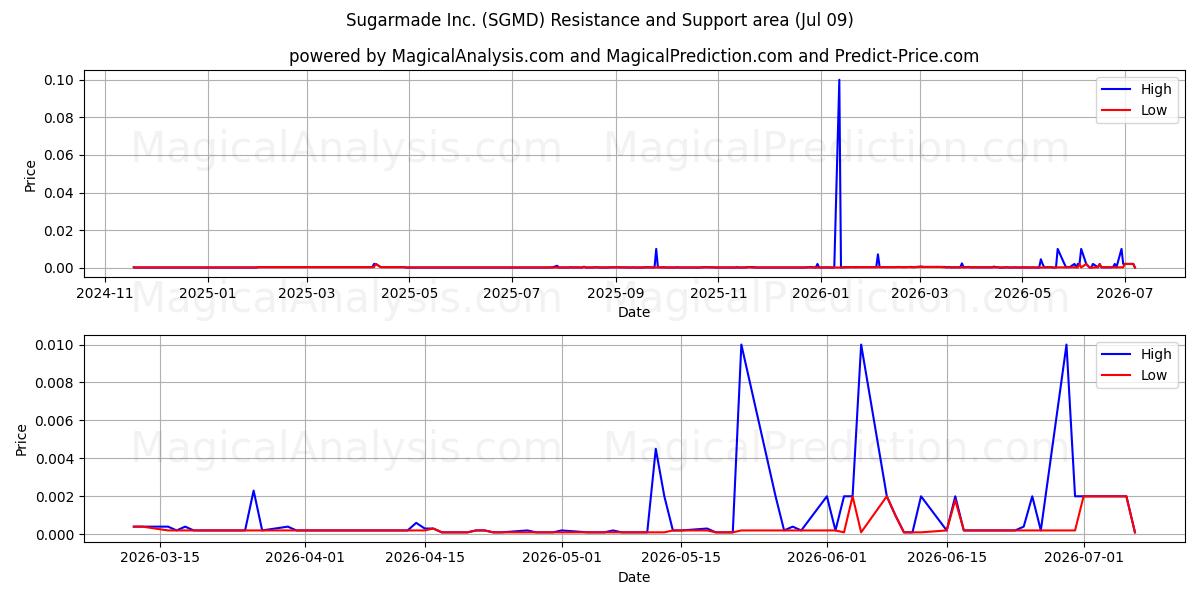Click the '2025-07' x-axis tick label
This screenshot has height=600, width=1200.
click(513, 293)
